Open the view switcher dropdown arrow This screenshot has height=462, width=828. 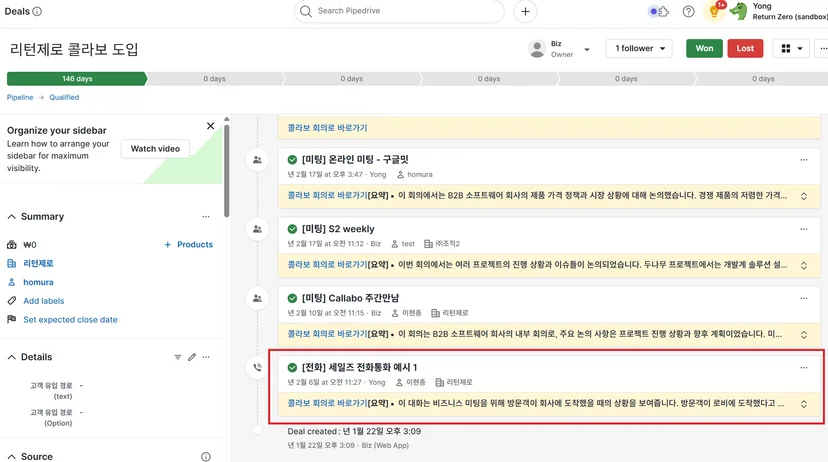800,49
